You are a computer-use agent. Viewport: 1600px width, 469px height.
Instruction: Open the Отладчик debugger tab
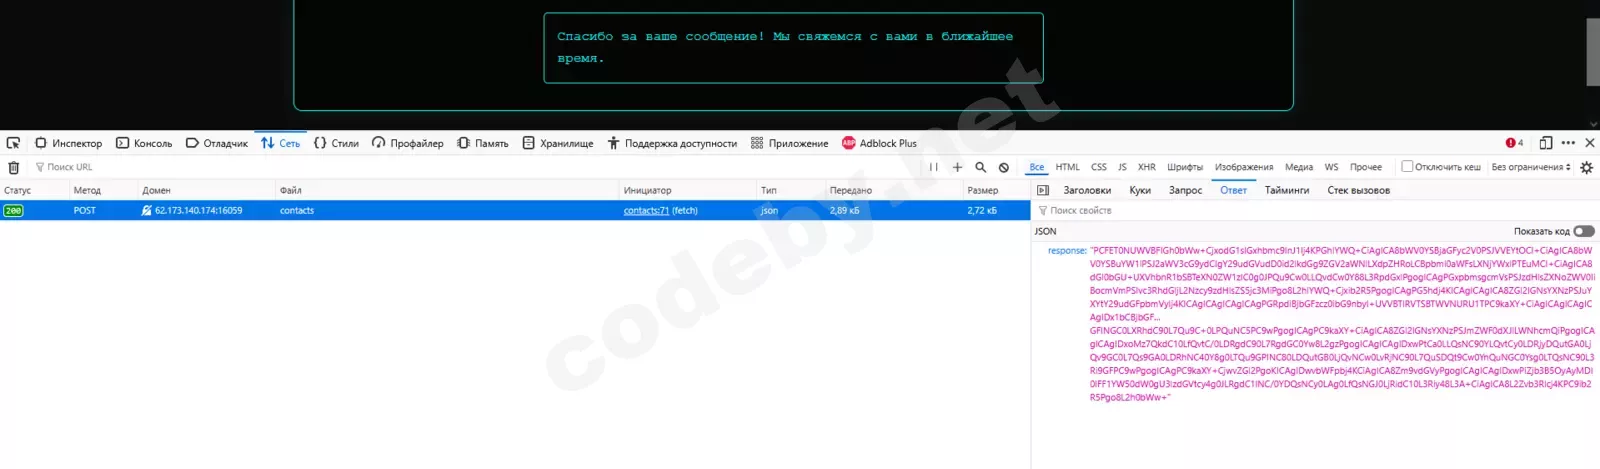216,143
